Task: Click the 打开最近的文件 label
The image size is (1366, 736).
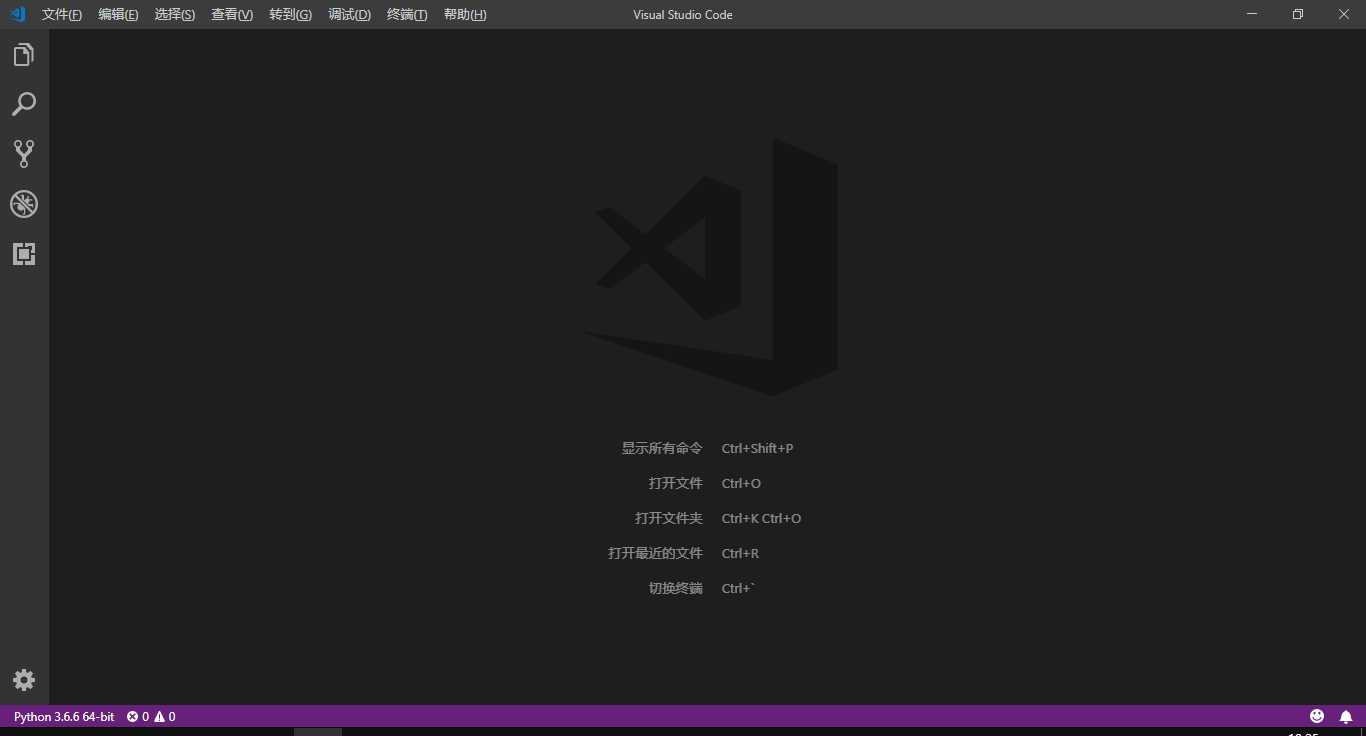Action: pyautogui.click(x=655, y=553)
